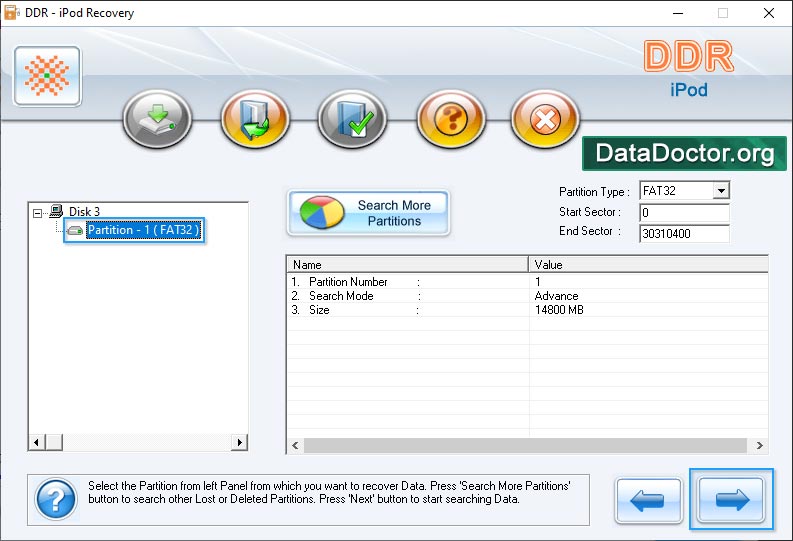Click the book with arrow toolbar button
This screenshot has height=541, width=793.
pyautogui.click(x=255, y=119)
